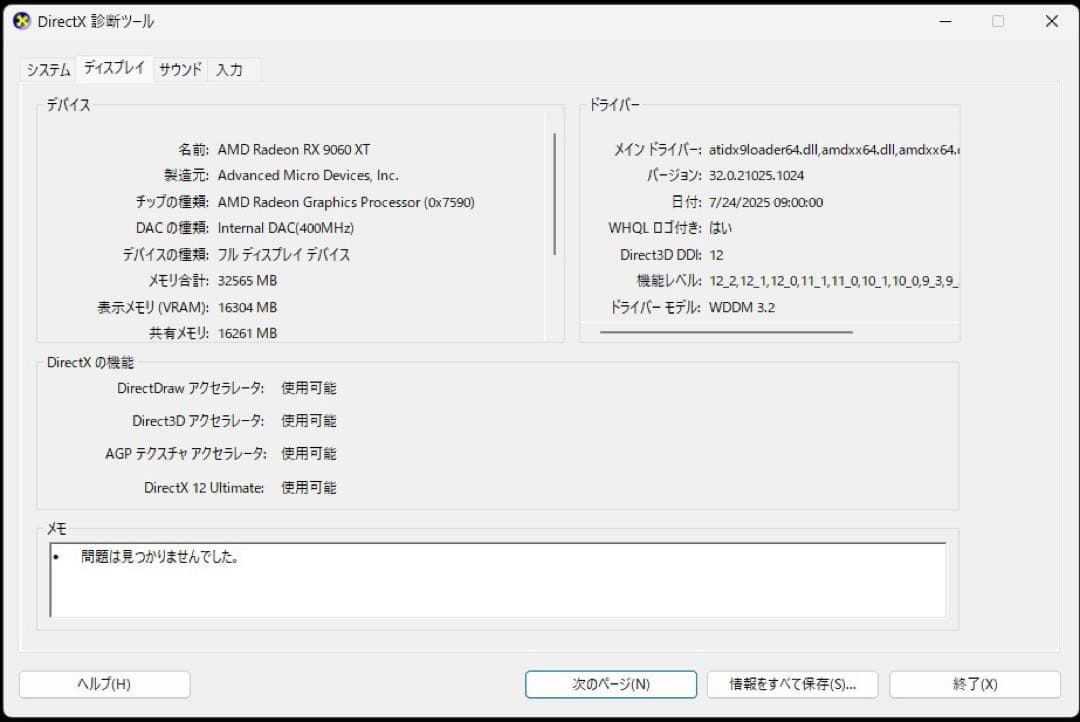Viewport: 1080px width, 722px height.
Task: Click the 表示メモリ (VRAM) 16304 MB value
Action: point(247,307)
